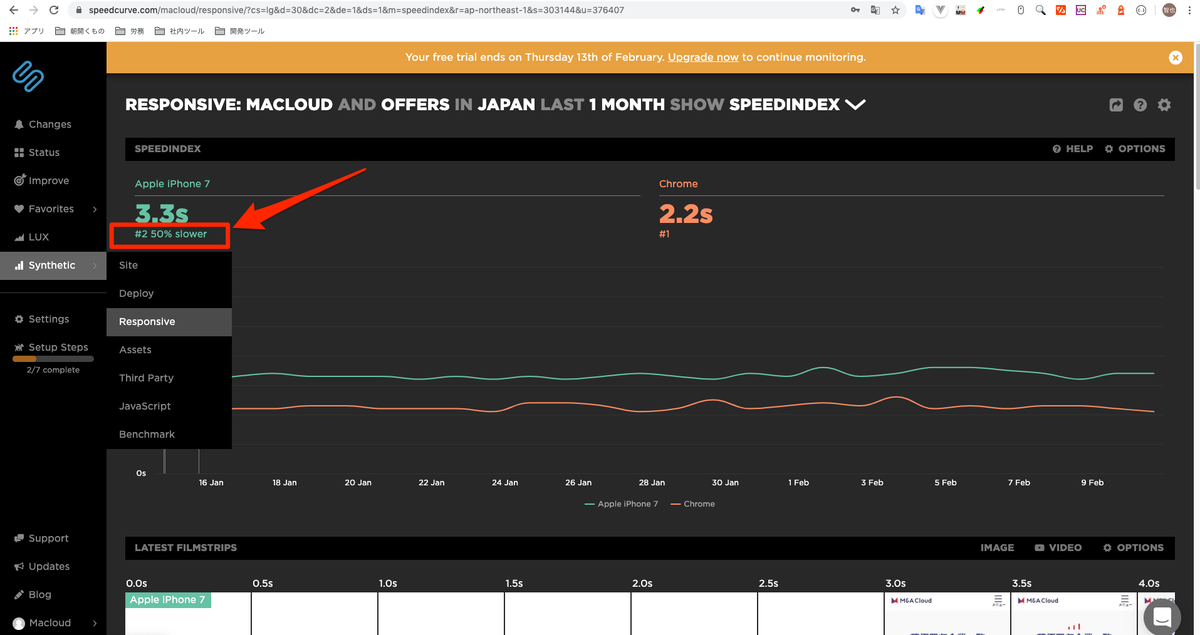Image resolution: width=1200 pixels, height=635 pixels.
Task: Click the Chrome 2.2s value
Action: click(686, 213)
